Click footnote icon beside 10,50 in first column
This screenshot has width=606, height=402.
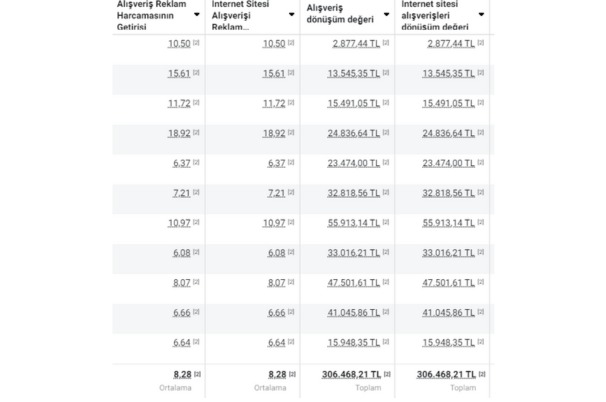coord(196,43)
